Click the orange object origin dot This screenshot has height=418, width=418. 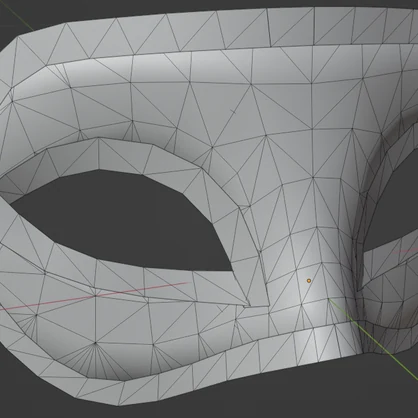click(309, 281)
